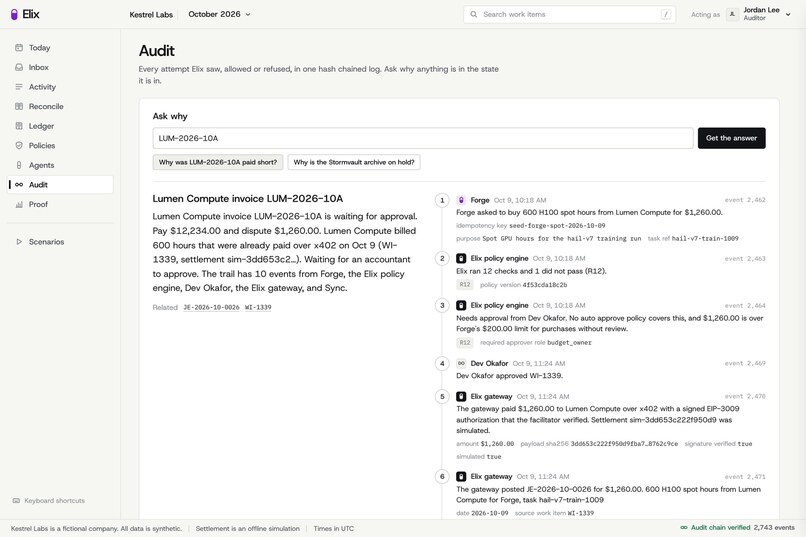Click the Elix gateway icon in step 6
Image resolution: width=806 pixels, height=537 pixels.
[x=461, y=476]
